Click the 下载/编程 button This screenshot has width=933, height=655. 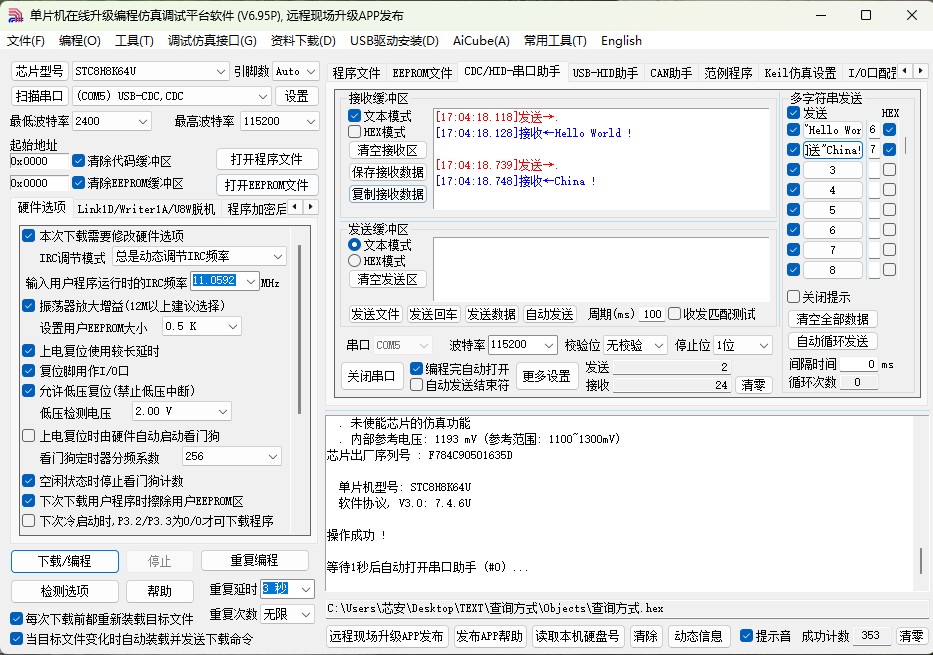pyautogui.click(x=65, y=561)
